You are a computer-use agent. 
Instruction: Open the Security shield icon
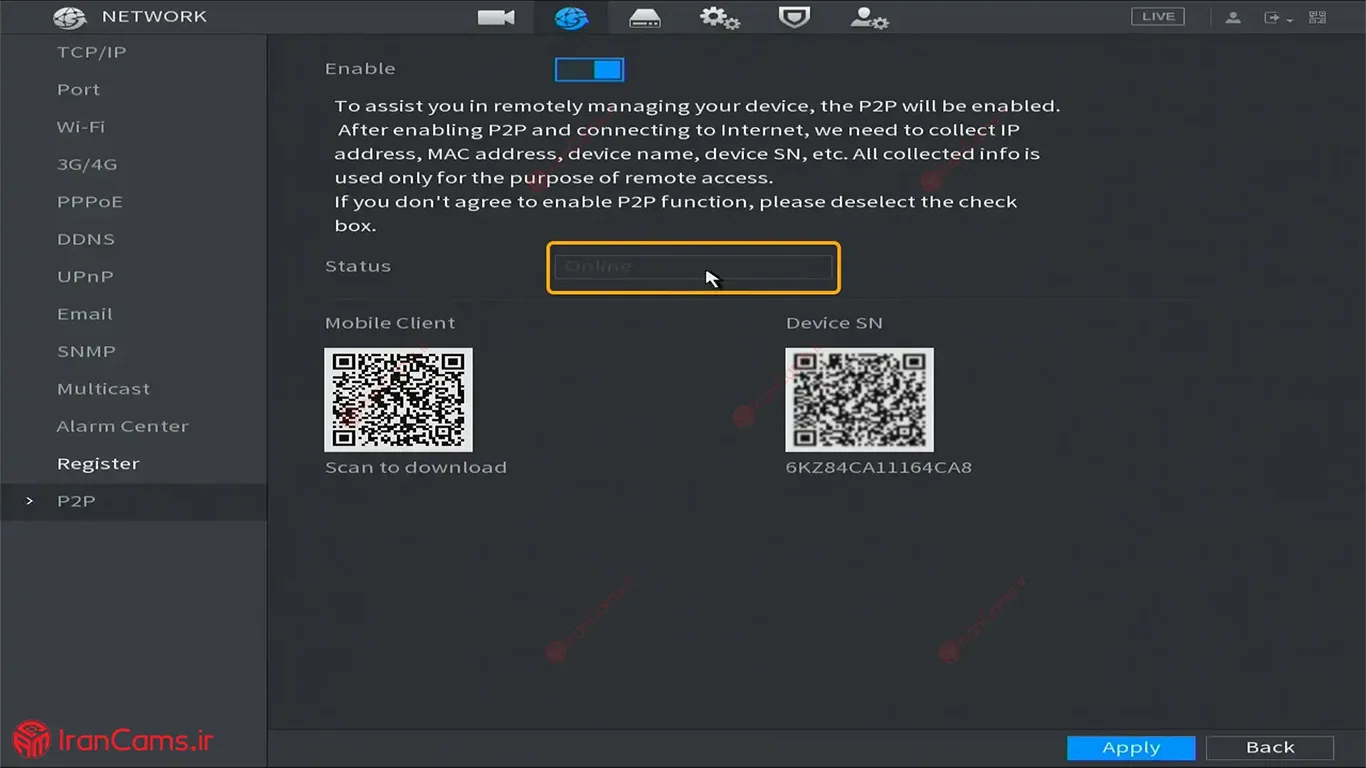794,17
